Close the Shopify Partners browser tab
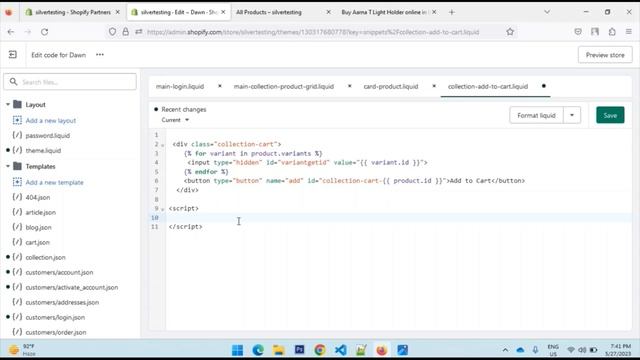This screenshot has height=360, width=640. coord(118,12)
